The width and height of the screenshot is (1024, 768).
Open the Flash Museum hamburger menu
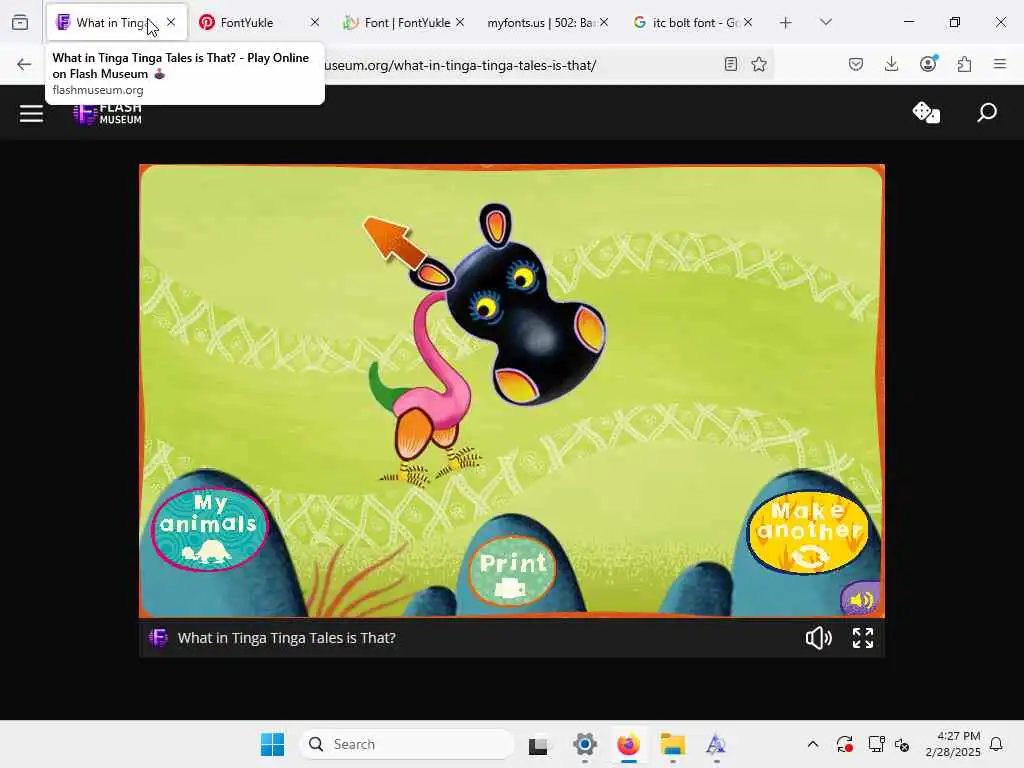click(31, 114)
